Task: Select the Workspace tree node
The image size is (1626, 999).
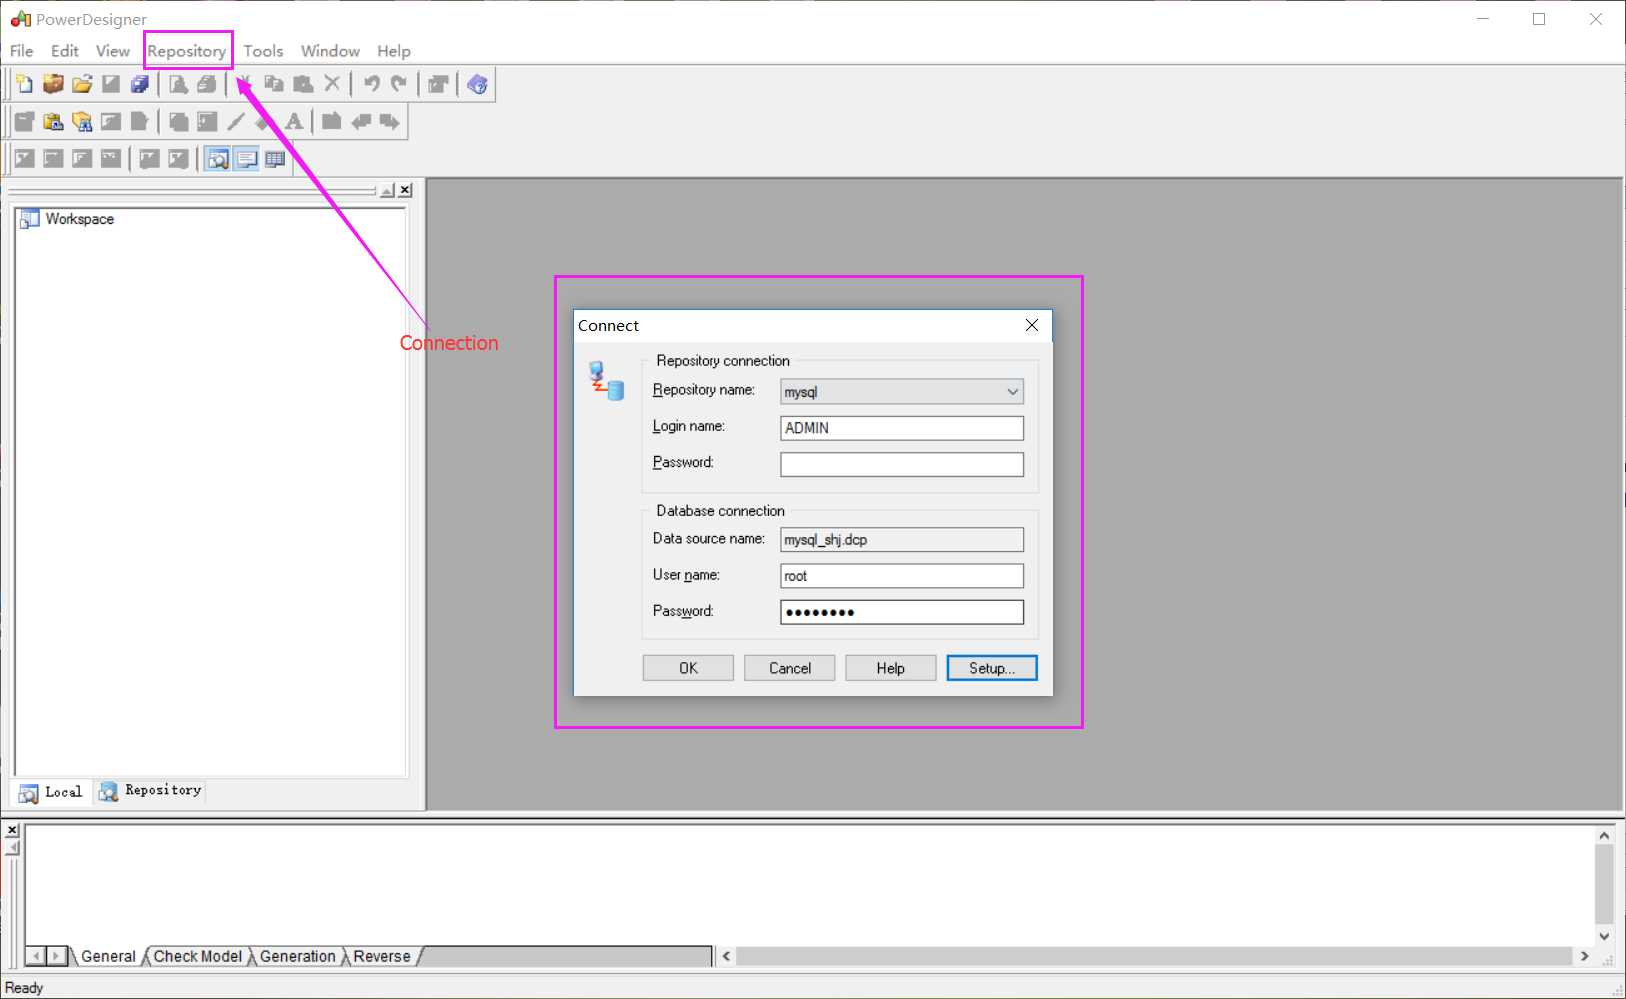Action: tap(80, 219)
